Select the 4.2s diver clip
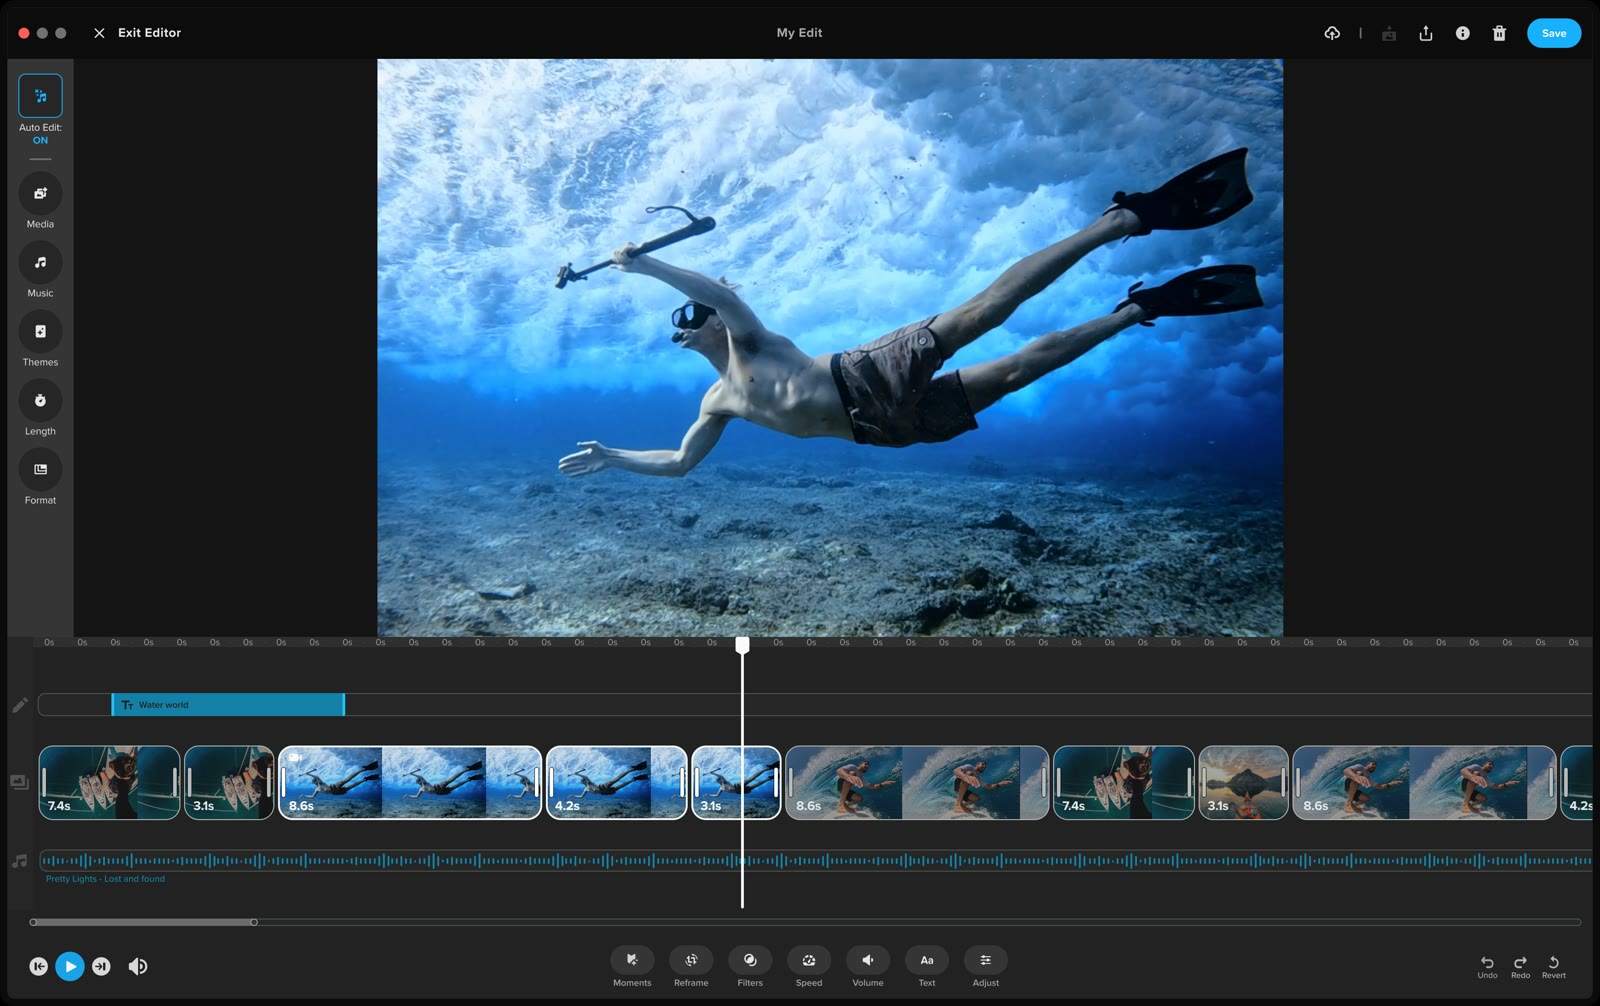Viewport: 1600px width, 1006px height. (617, 783)
